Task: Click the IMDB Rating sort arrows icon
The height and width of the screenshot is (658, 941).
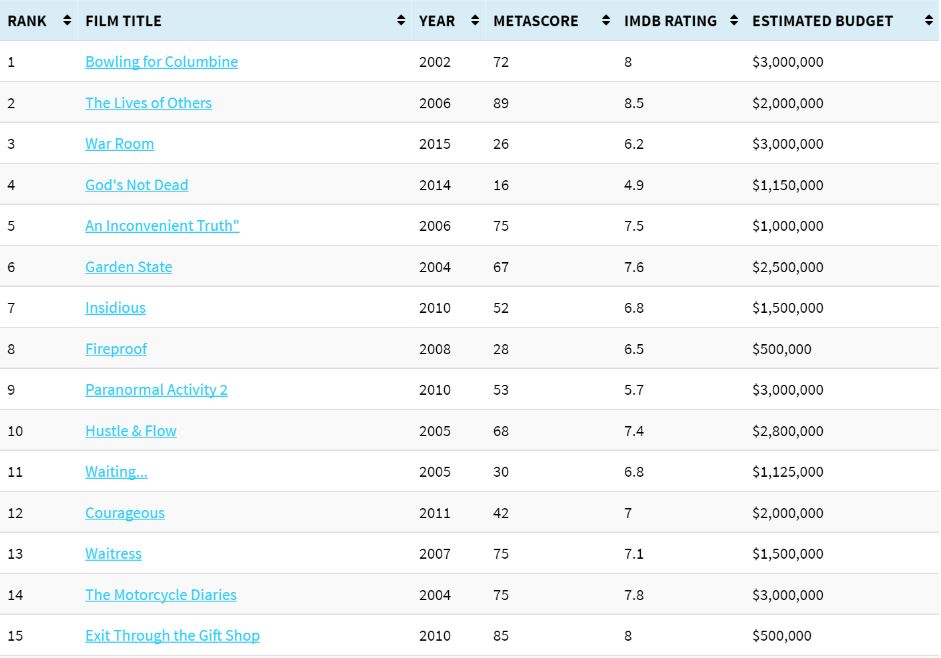Action: tap(734, 21)
